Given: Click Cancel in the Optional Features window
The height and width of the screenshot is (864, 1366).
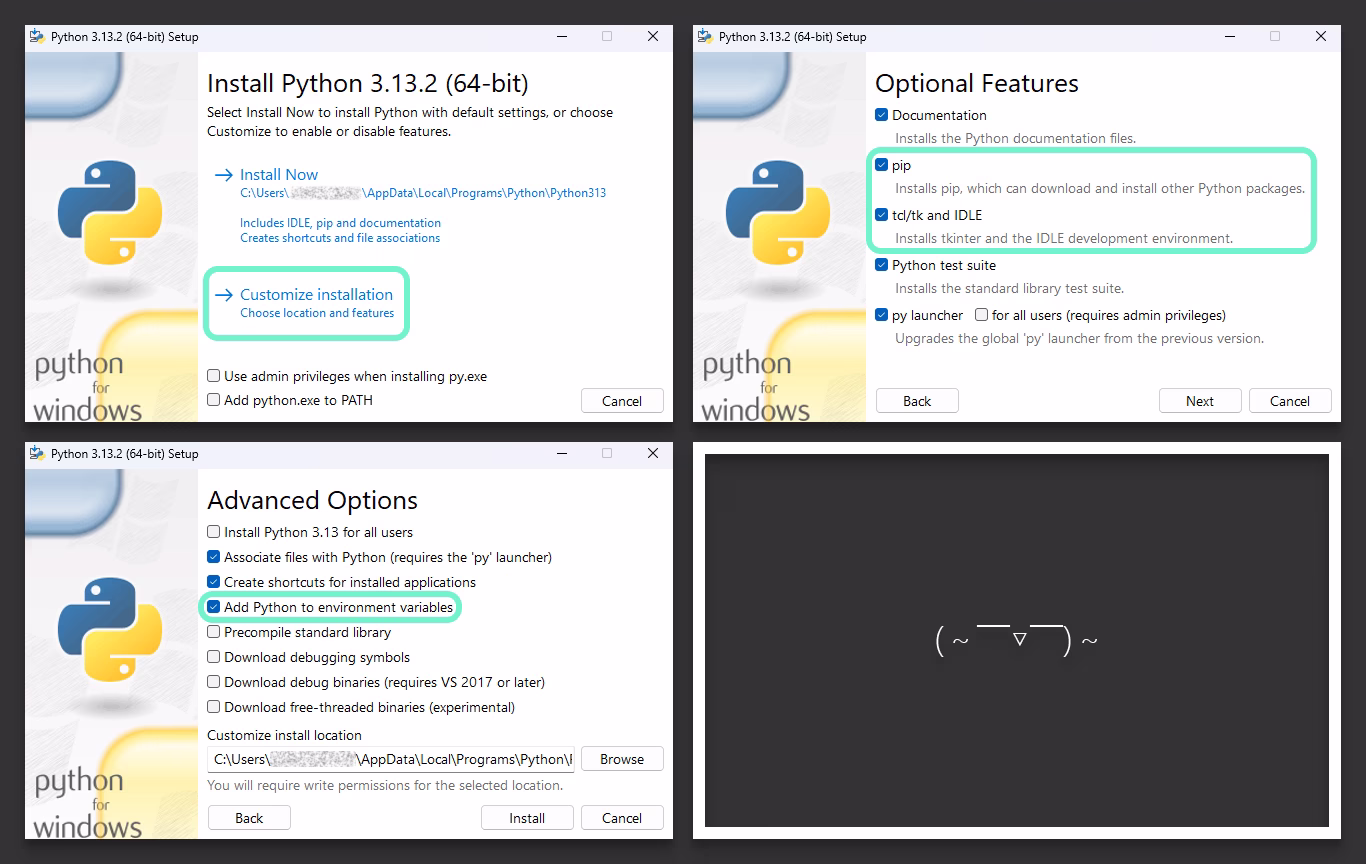Looking at the screenshot, I should click(x=1290, y=401).
